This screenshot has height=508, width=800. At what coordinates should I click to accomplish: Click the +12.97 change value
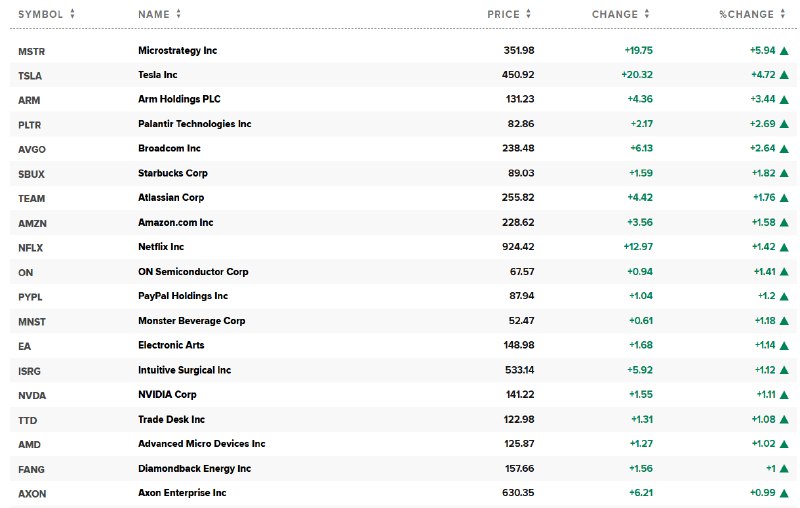tap(638, 246)
